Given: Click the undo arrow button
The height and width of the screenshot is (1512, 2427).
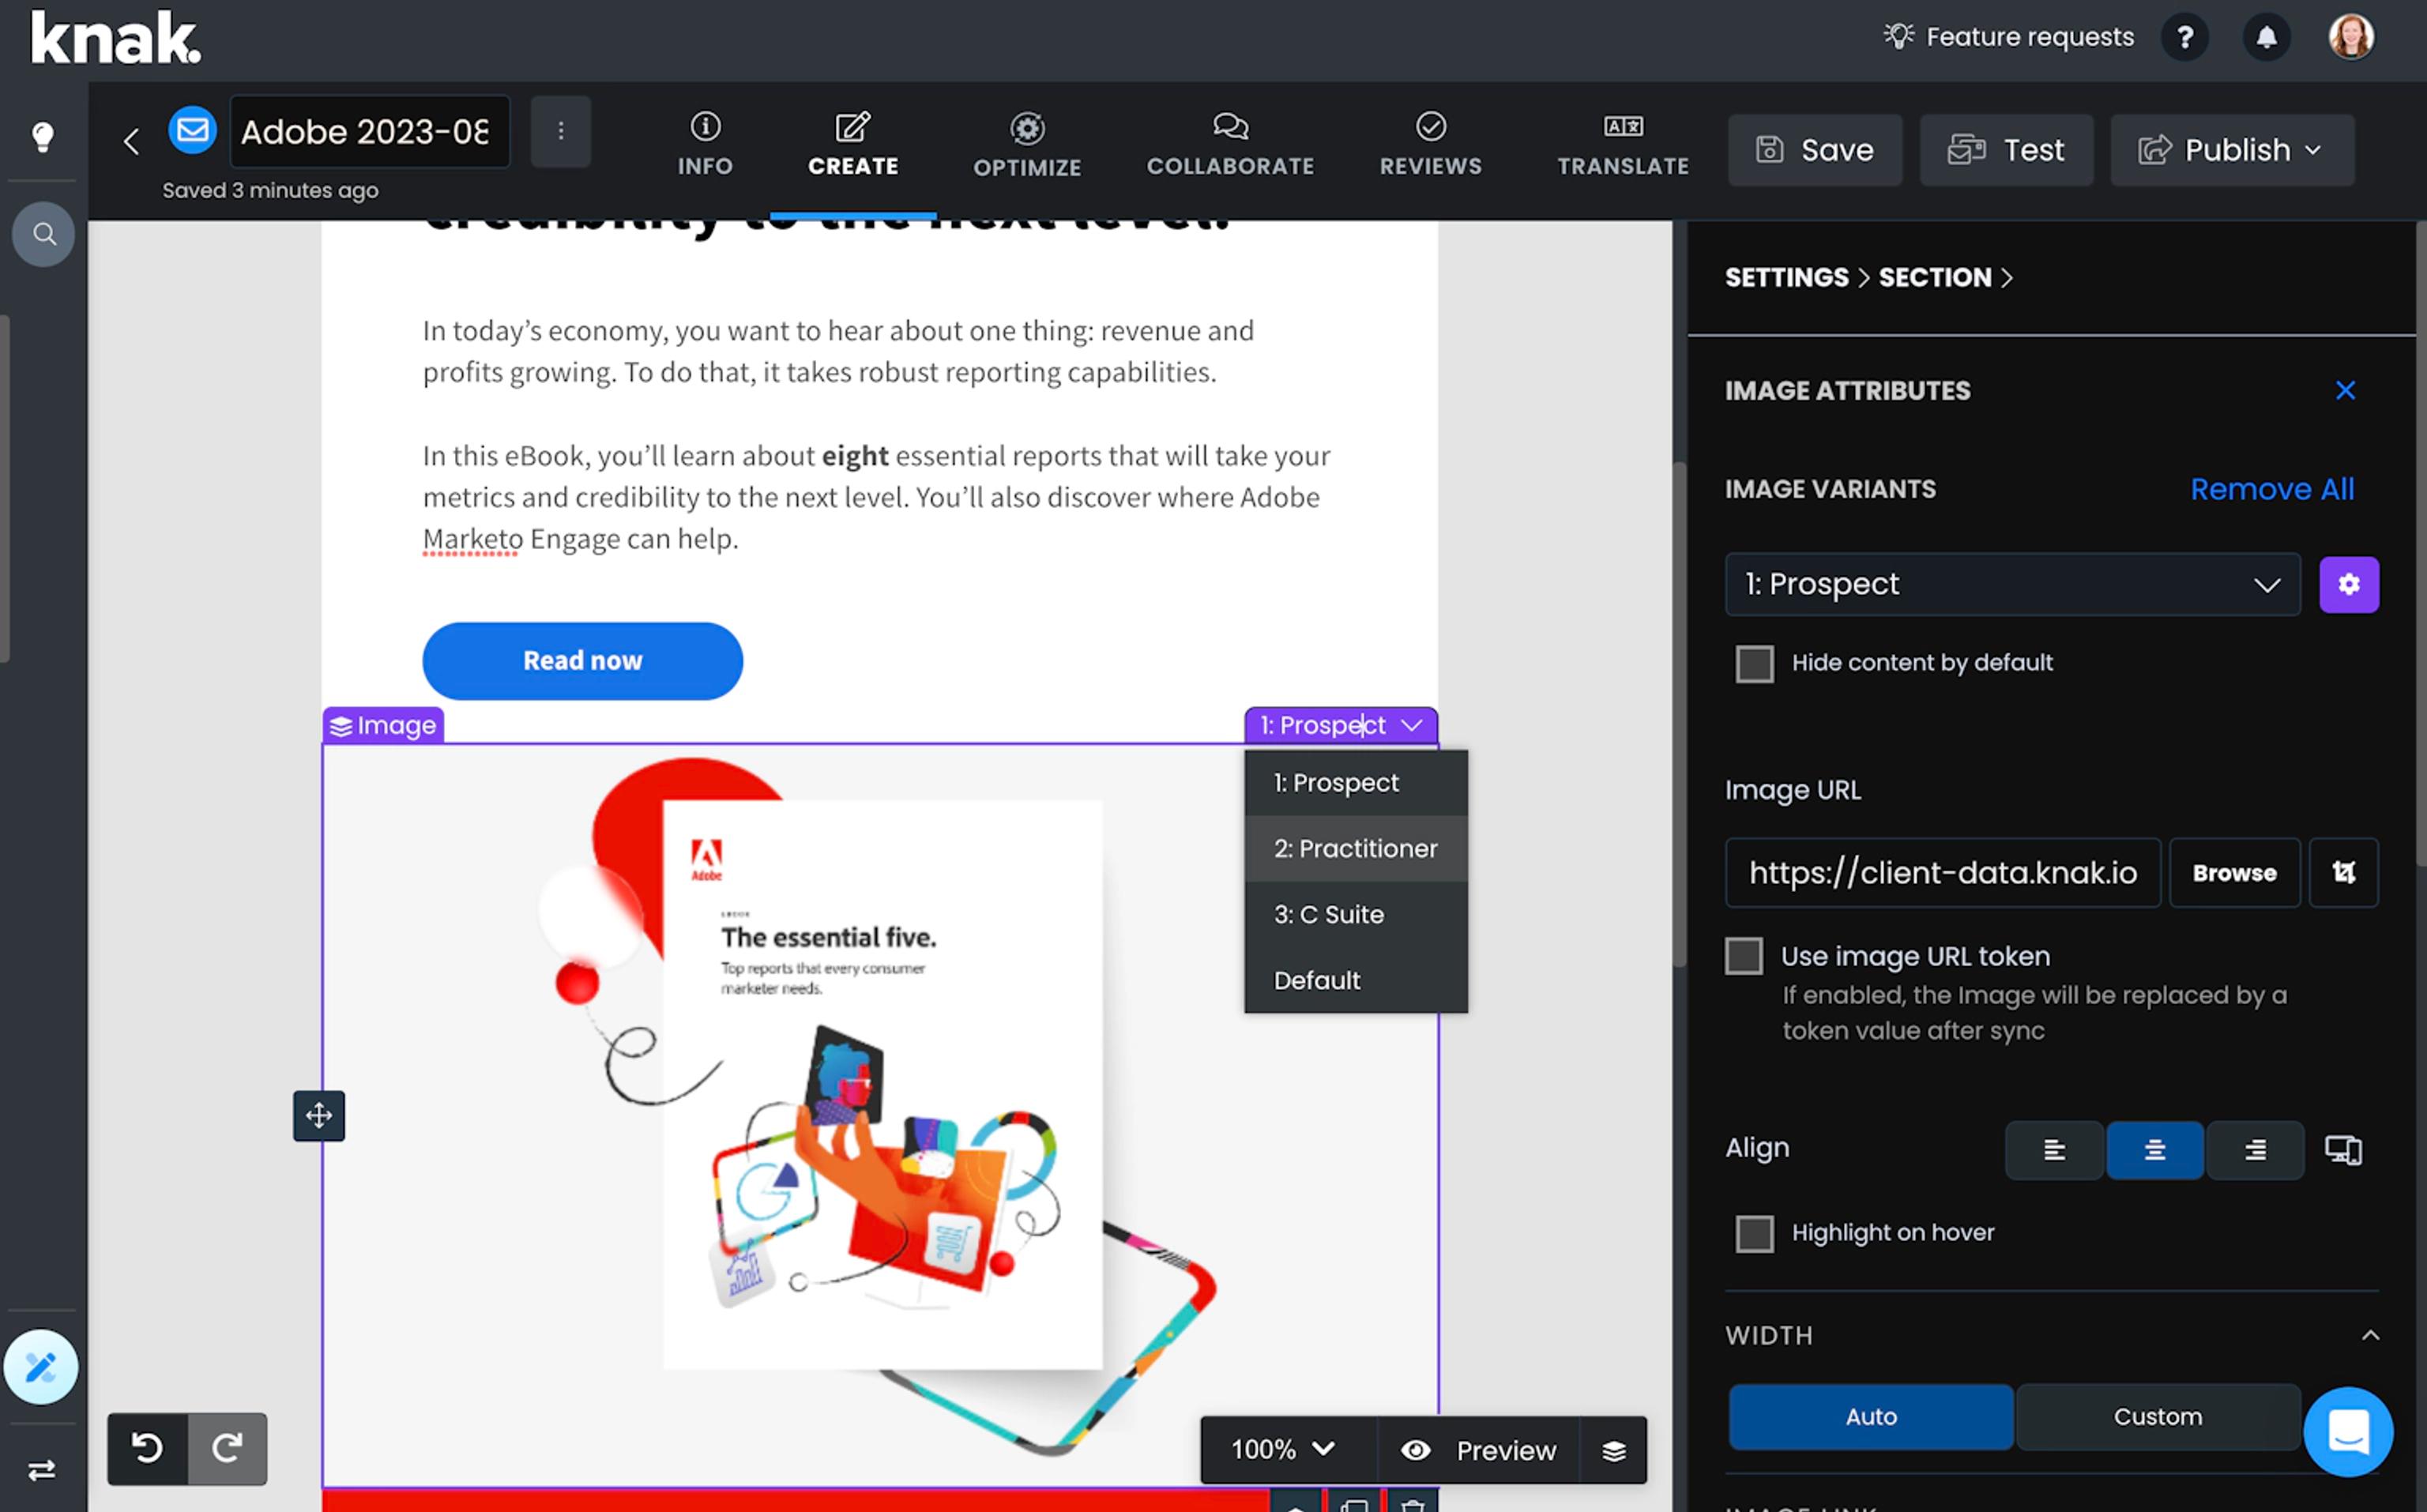Looking at the screenshot, I should [x=147, y=1447].
